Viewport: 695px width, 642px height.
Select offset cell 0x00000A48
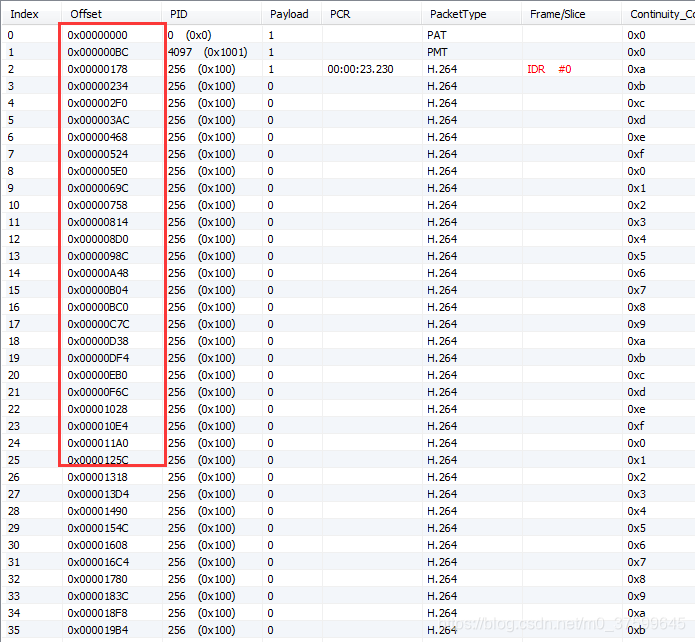tap(98, 273)
